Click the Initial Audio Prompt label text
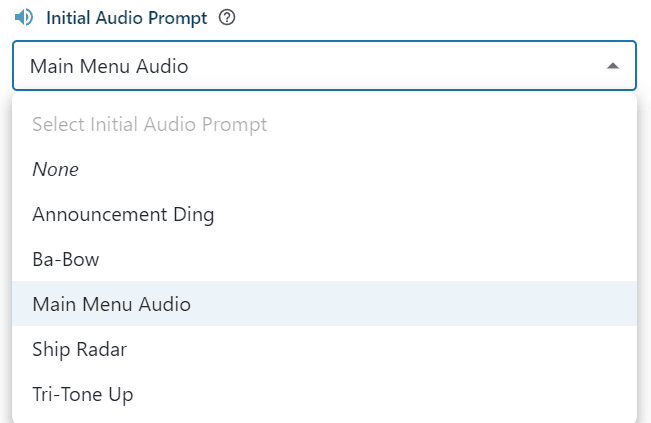 (x=128, y=18)
